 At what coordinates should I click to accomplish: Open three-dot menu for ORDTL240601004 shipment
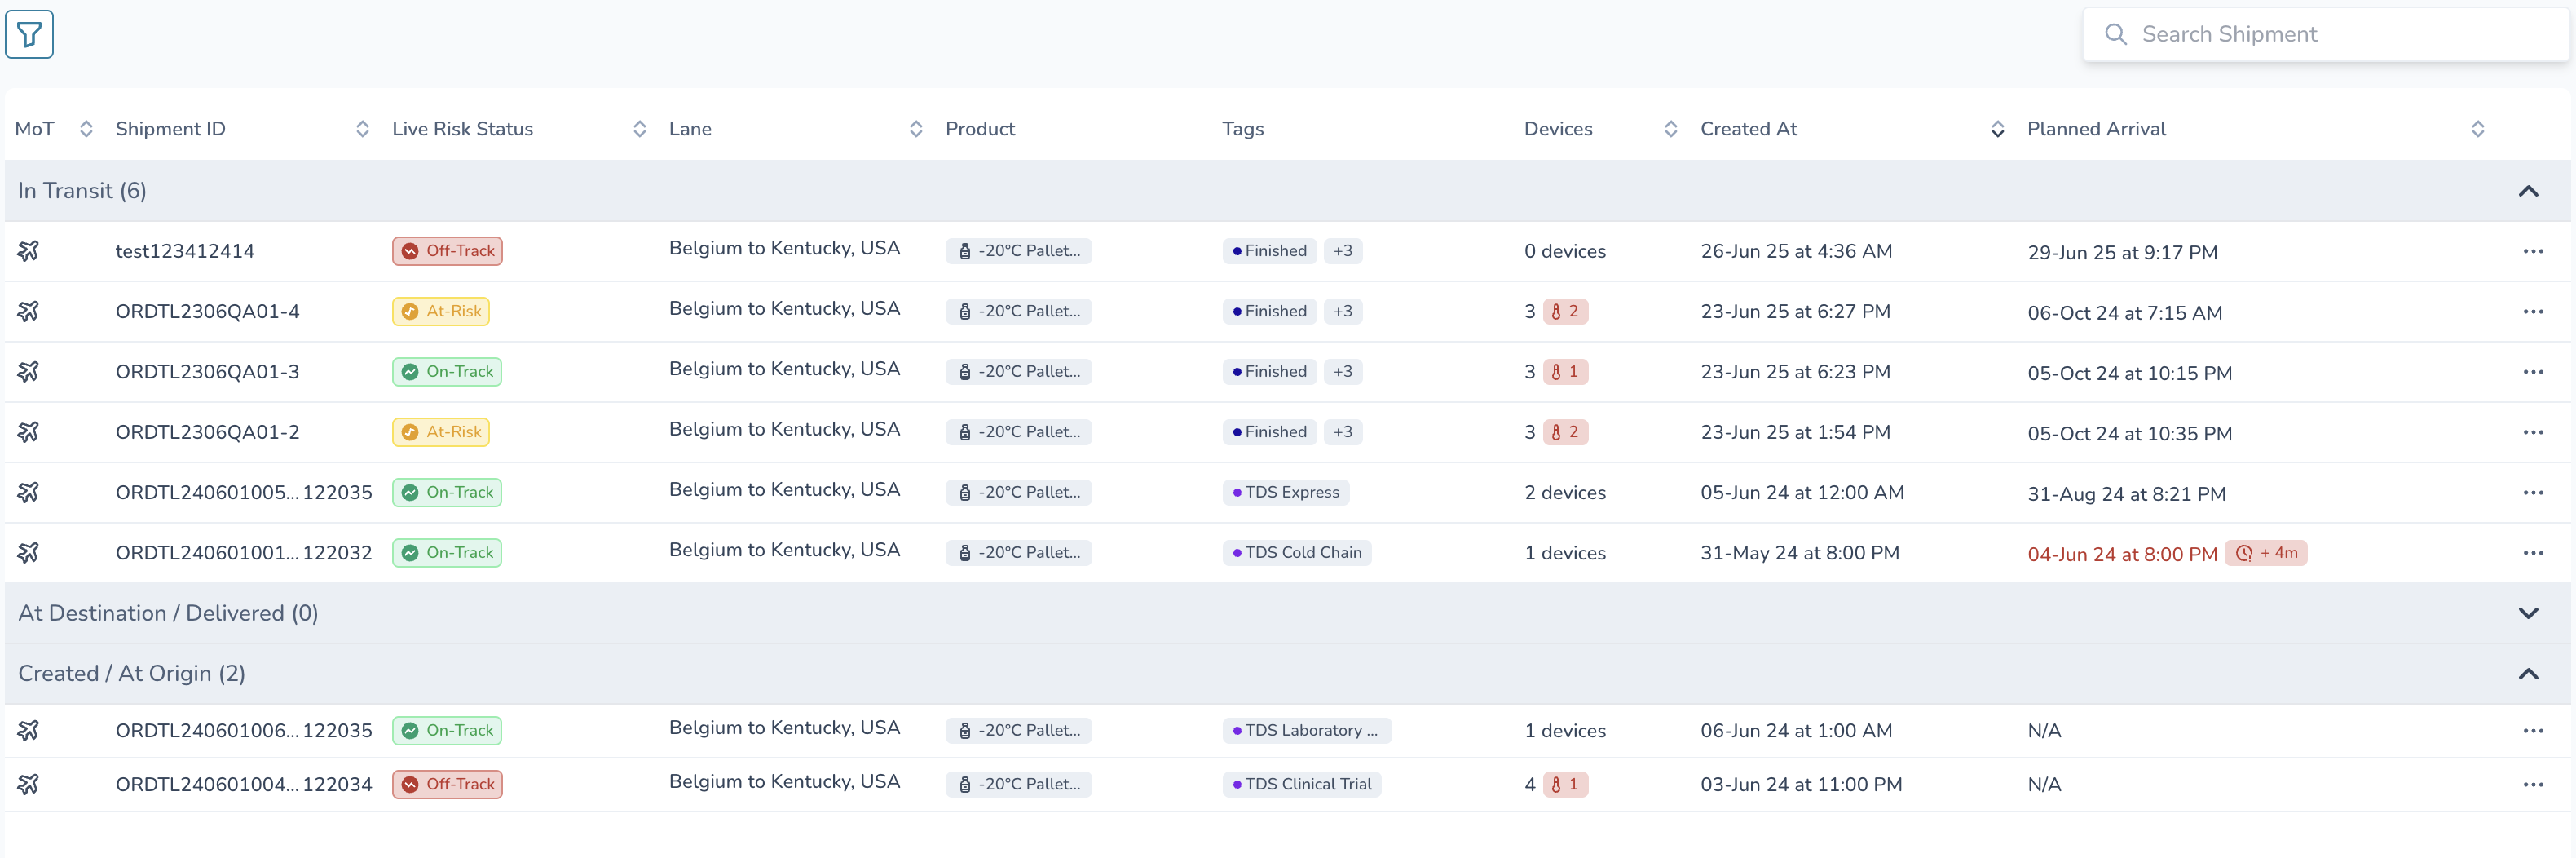point(2532,784)
